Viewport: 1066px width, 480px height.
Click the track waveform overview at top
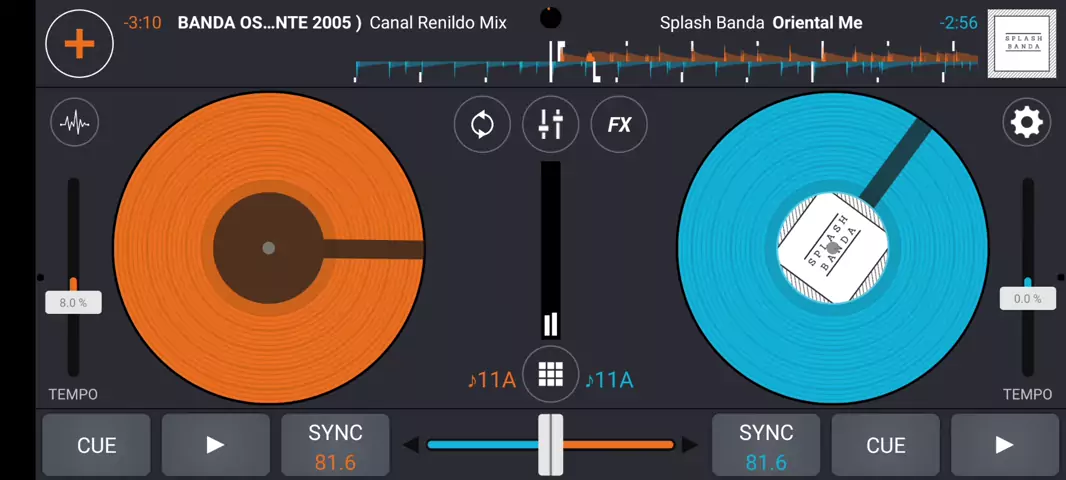(666, 62)
